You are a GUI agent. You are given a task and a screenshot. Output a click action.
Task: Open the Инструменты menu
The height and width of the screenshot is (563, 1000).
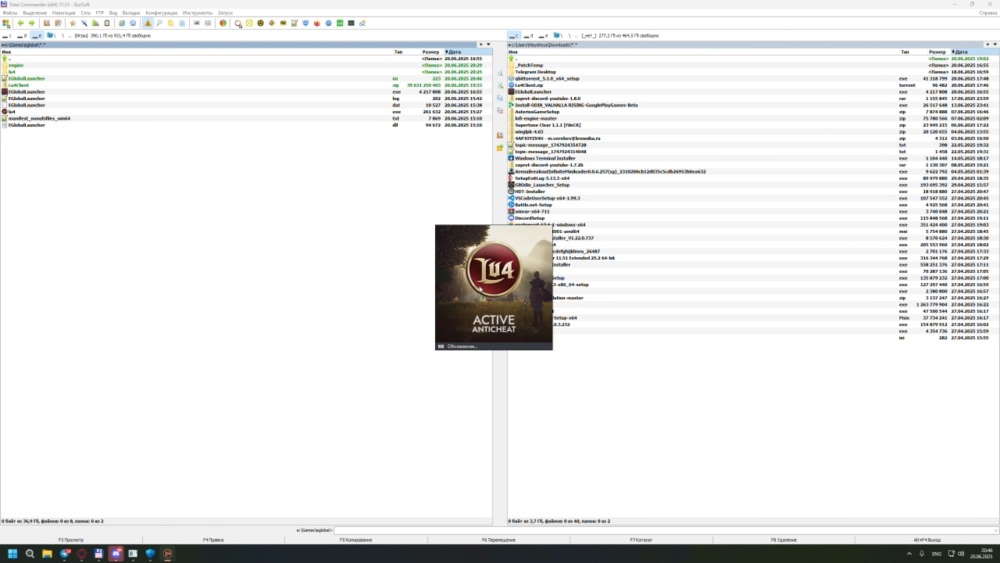pos(196,12)
